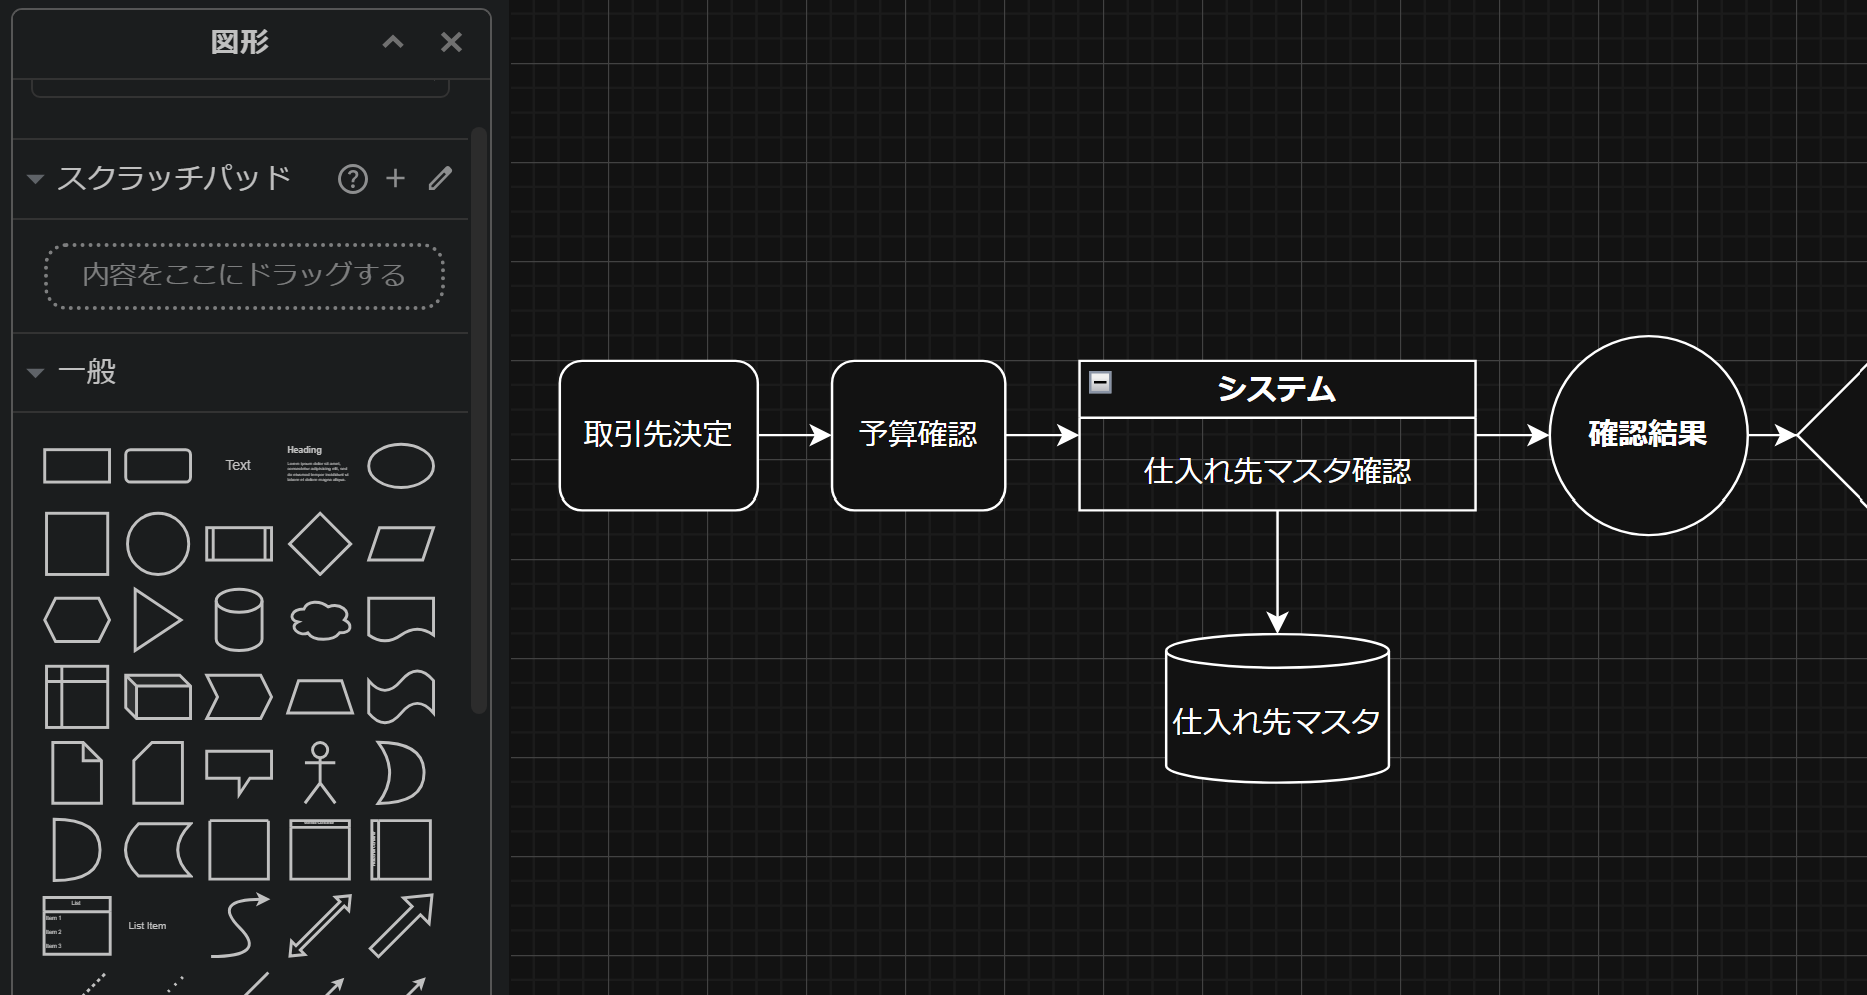Choose the Hexagon shape

[77, 620]
